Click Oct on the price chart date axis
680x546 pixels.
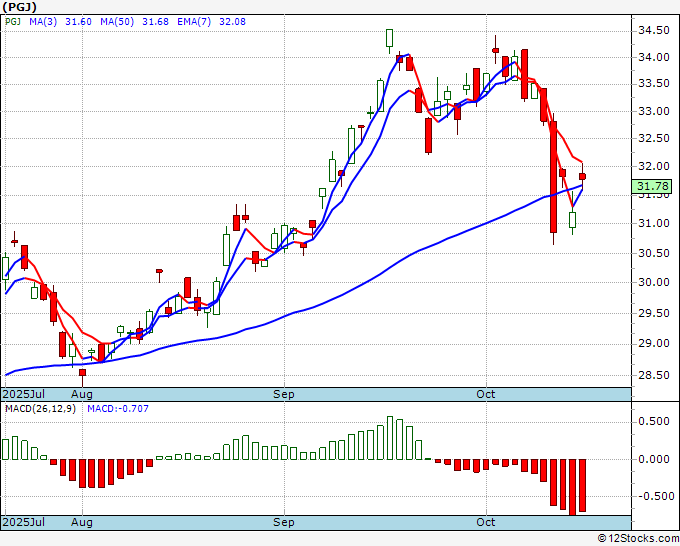(485, 394)
